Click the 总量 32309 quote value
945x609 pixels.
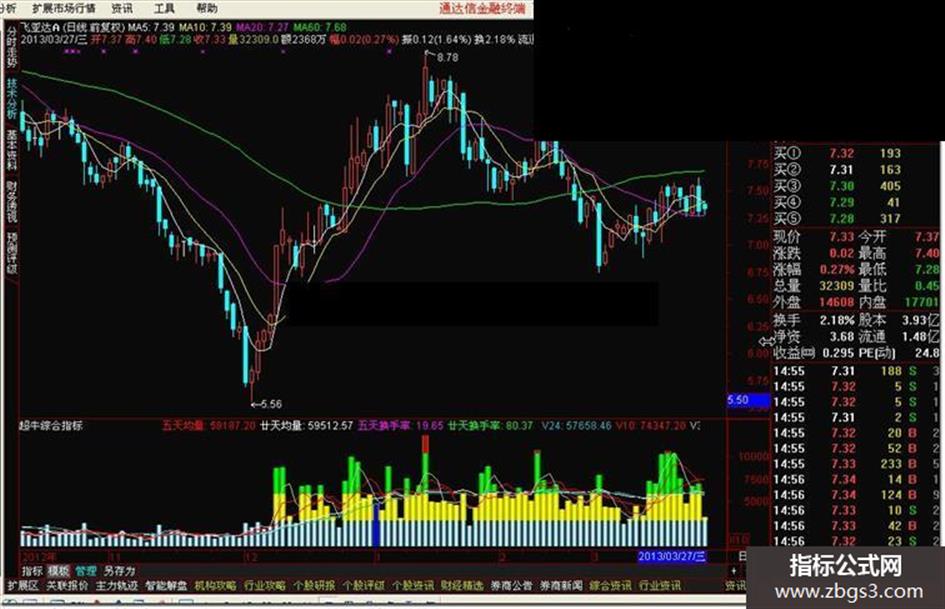(x=837, y=286)
